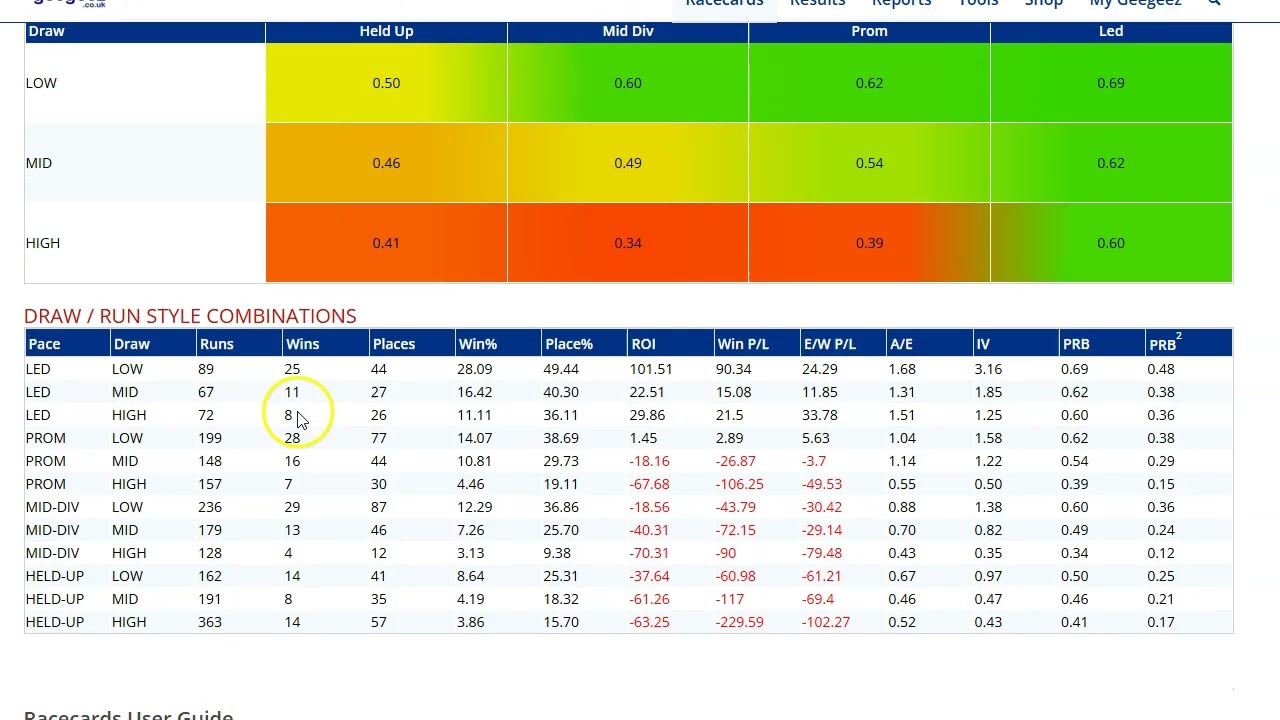Sort table by Runs column header
This screenshot has height=720, width=1280.
coord(216,344)
